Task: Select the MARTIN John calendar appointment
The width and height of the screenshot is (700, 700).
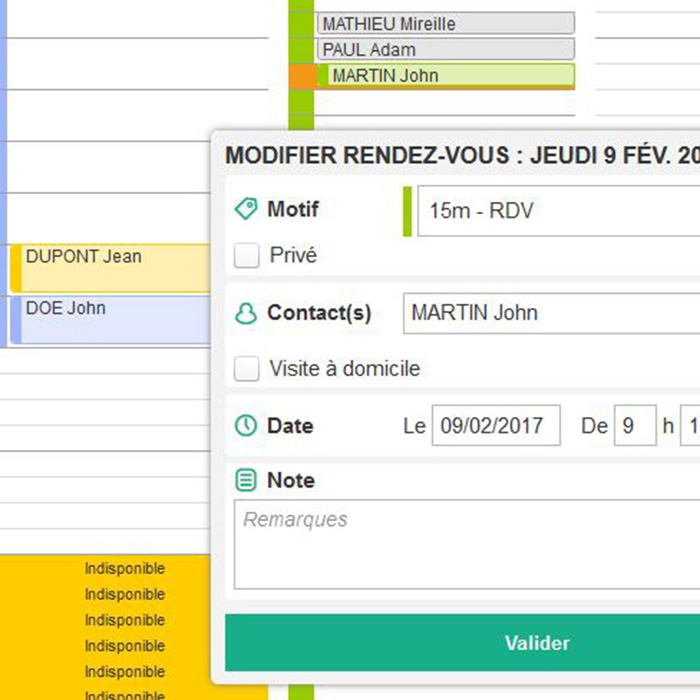Action: (446, 75)
